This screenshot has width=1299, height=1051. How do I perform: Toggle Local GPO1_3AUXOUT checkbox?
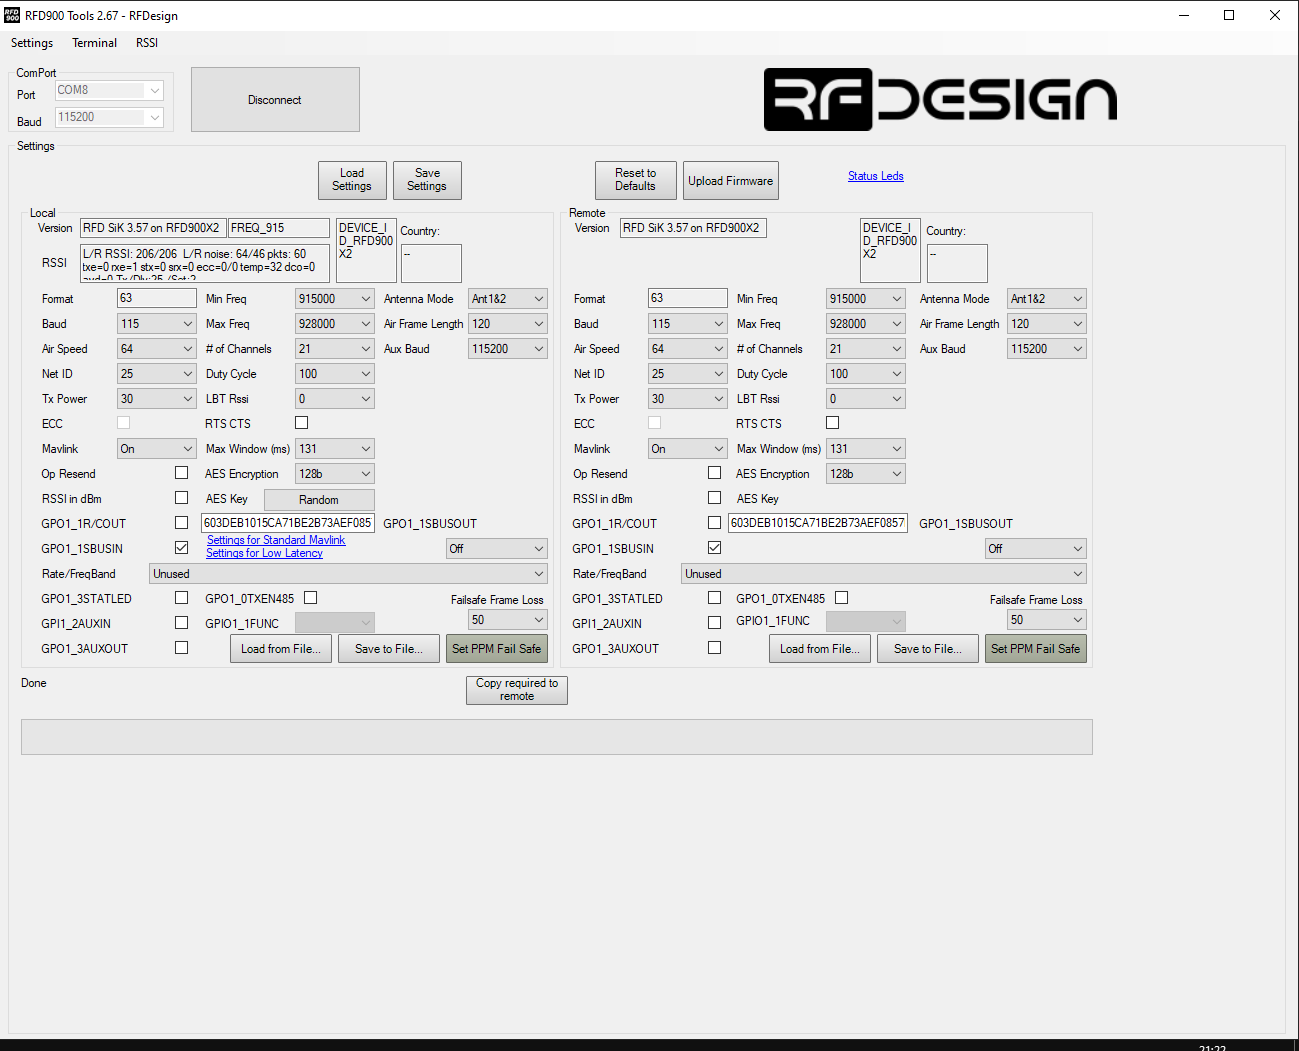(181, 648)
